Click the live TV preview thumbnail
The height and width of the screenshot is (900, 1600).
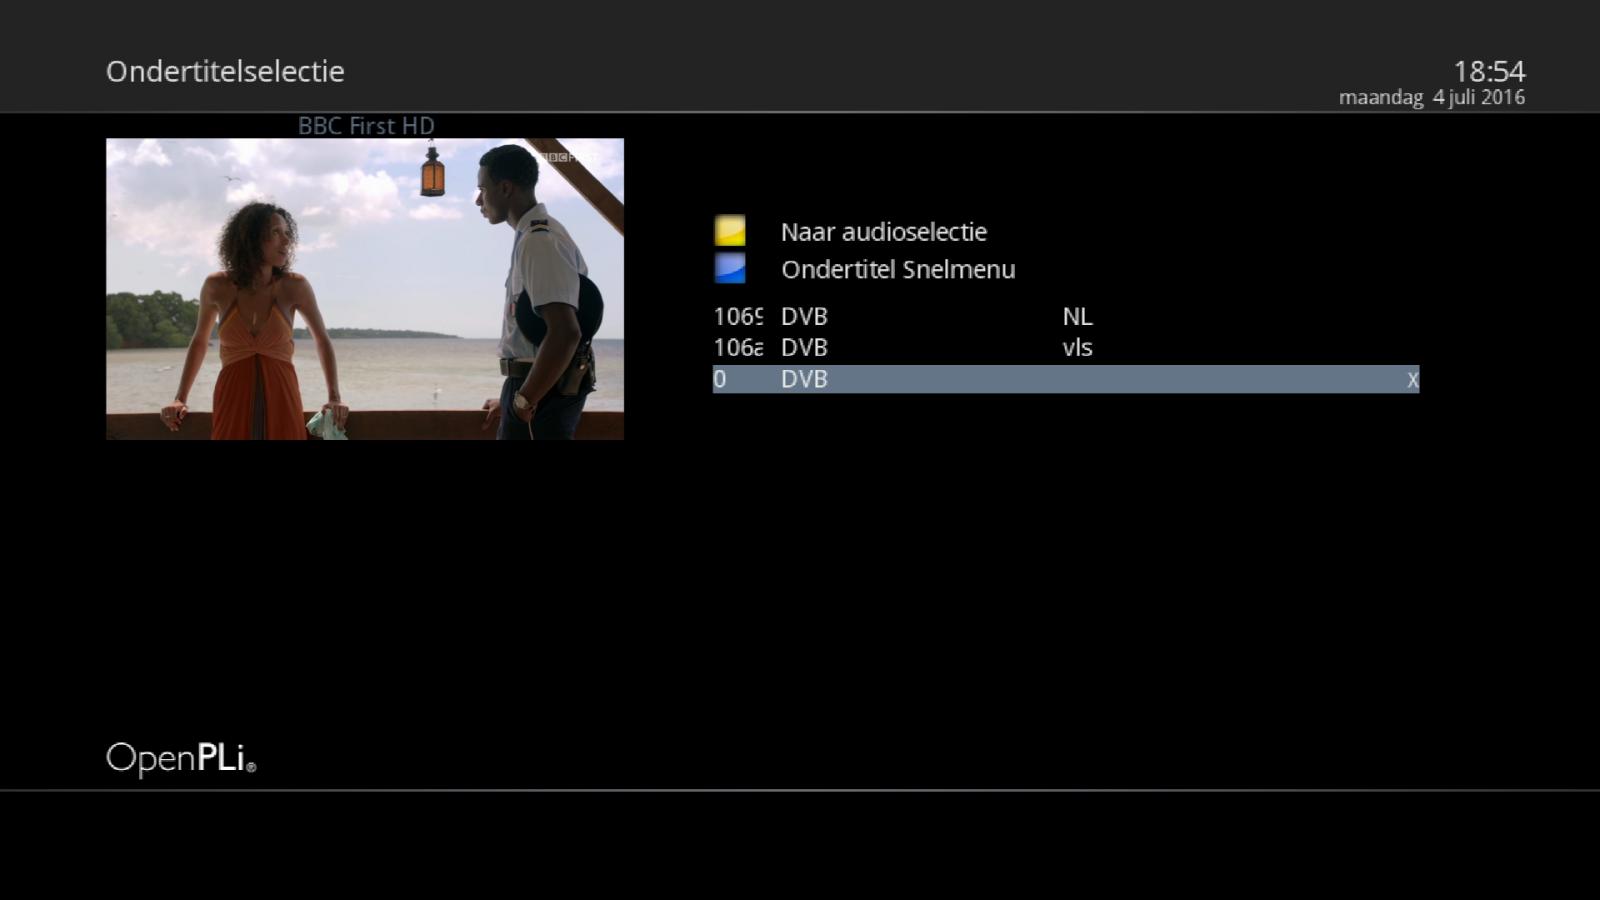[365, 289]
